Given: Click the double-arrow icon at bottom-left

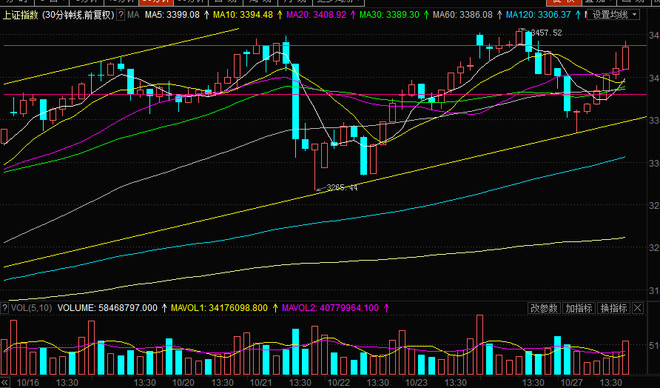Looking at the screenshot, I should coord(5,383).
